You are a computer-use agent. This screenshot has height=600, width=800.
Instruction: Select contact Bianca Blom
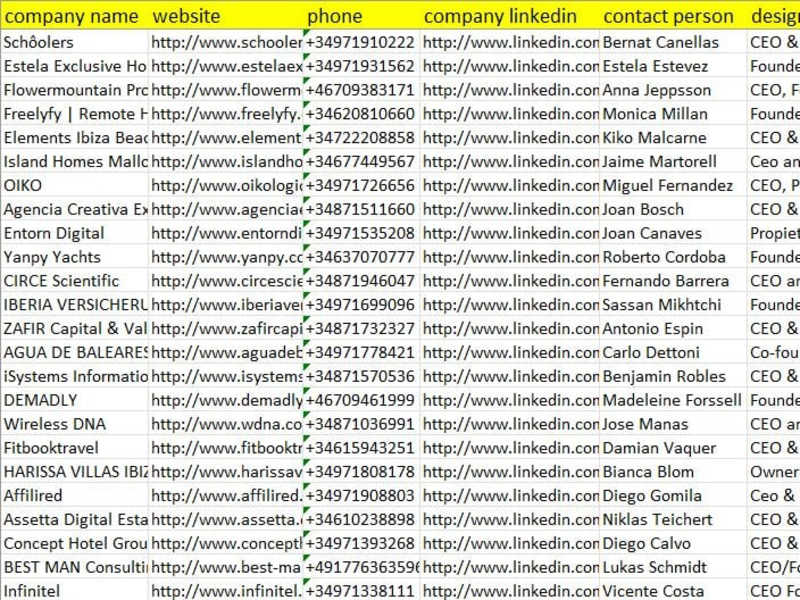click(x=673, y=472)
